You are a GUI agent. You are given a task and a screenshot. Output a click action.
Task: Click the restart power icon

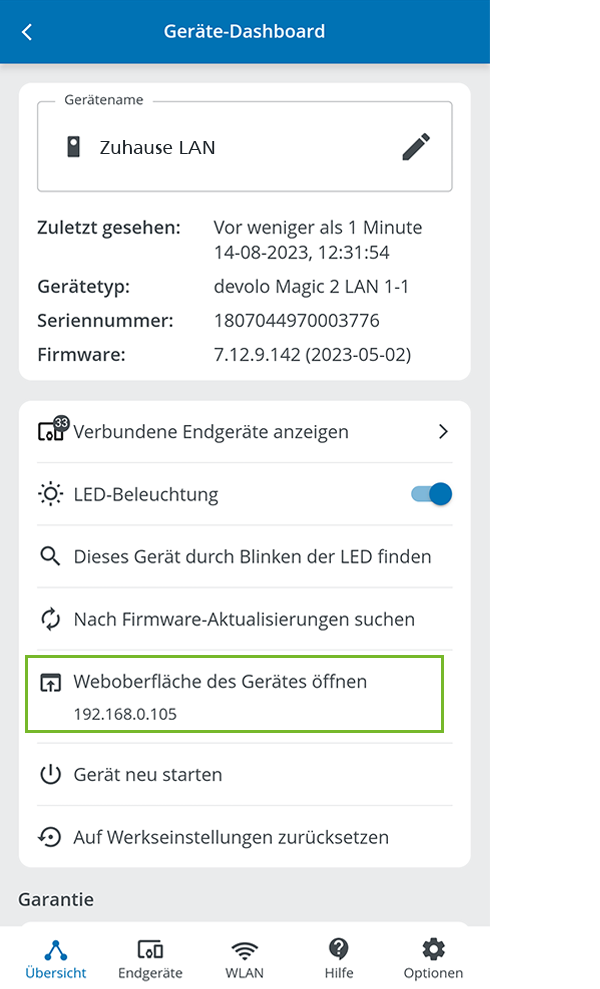point(50,774)
